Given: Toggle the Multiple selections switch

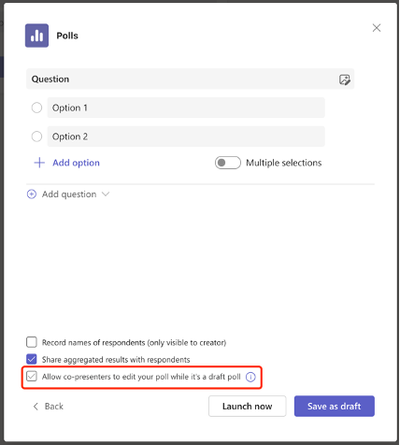Looking at the screenshot, I should coord(228,163).
